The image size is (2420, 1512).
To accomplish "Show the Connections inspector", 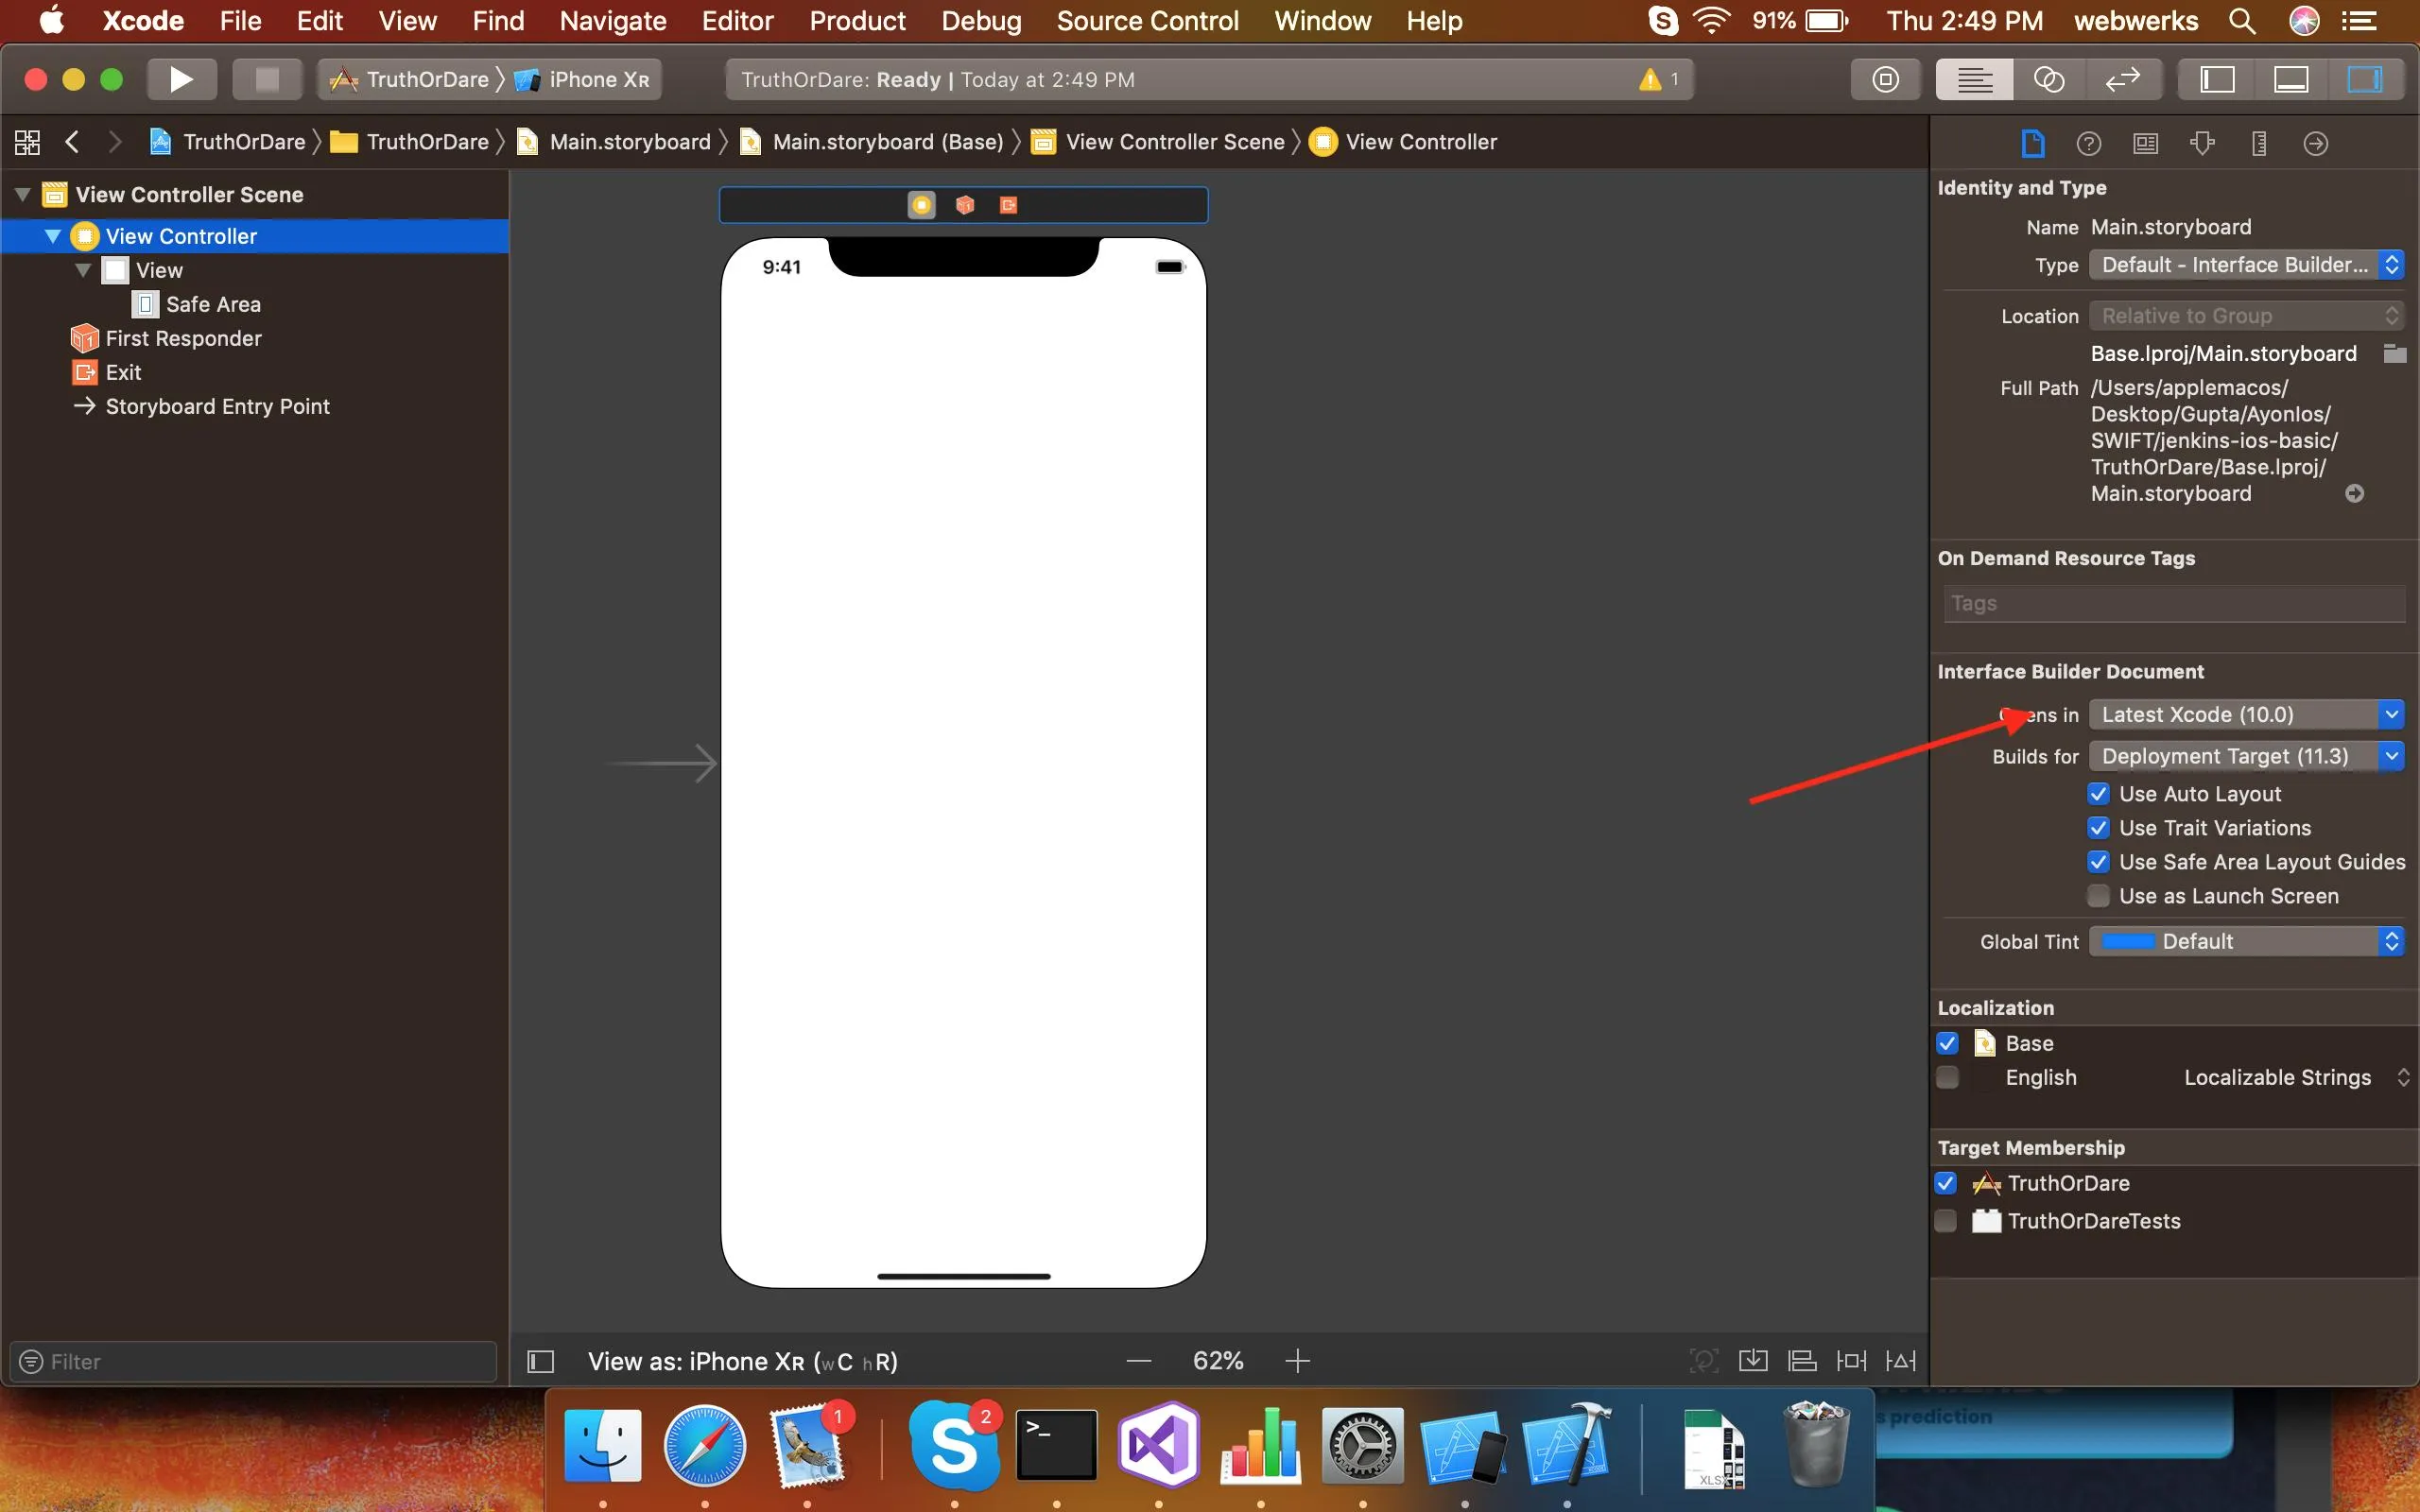I will pos(2316,143).
